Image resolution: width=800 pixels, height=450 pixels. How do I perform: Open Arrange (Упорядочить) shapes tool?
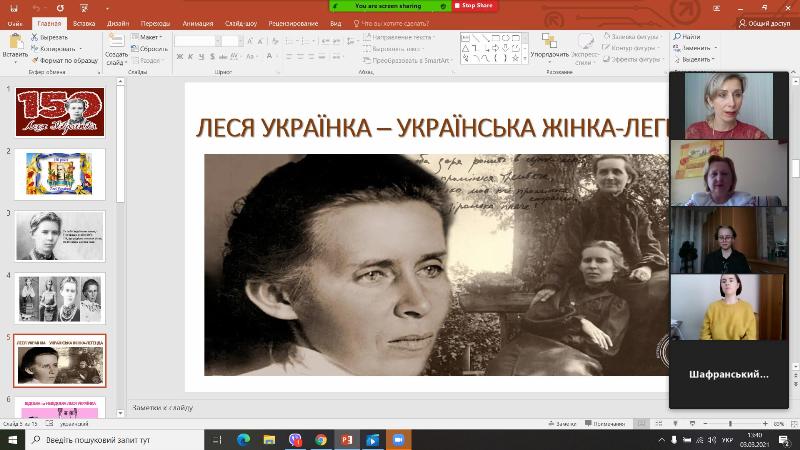pos(549,42)
